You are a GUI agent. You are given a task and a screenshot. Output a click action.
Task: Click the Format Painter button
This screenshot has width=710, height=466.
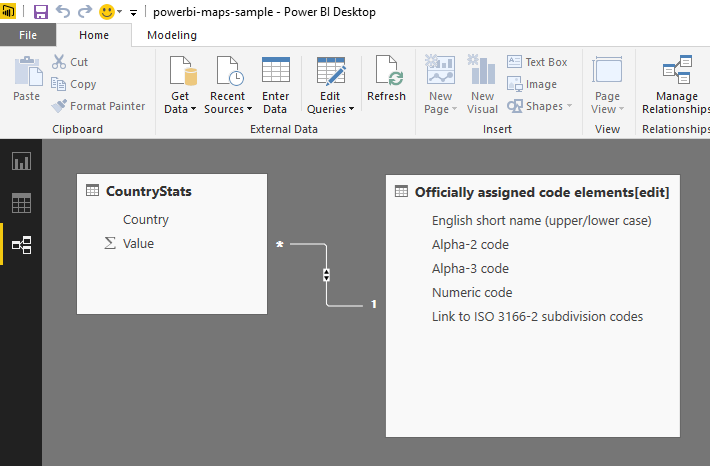click(98, 106)
